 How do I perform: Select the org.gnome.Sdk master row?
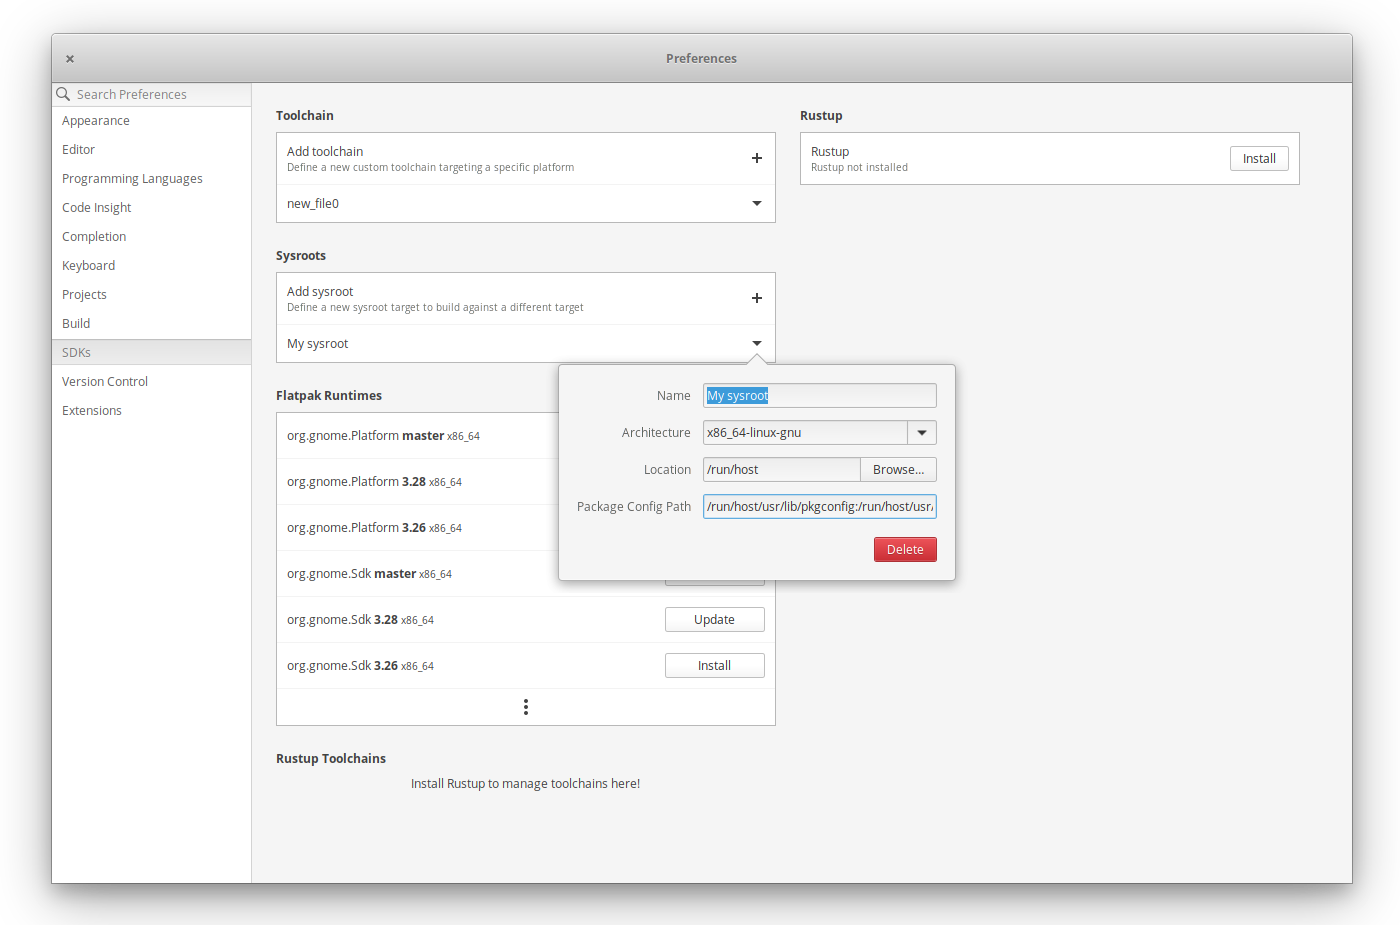[417, 574]
